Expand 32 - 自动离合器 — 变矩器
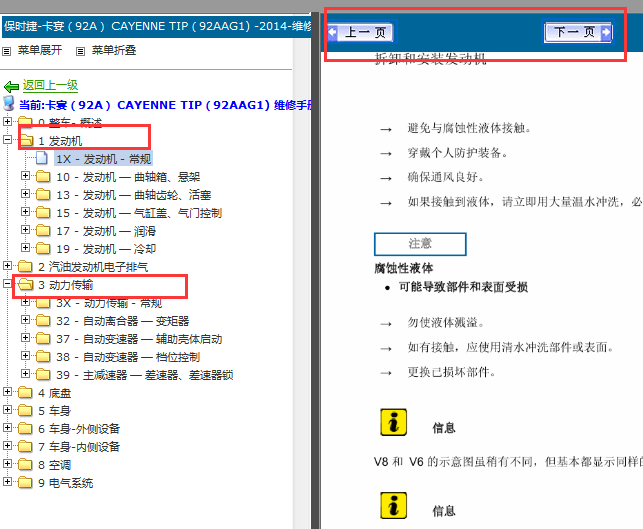643x529 pixels. [x=25, y=319]
